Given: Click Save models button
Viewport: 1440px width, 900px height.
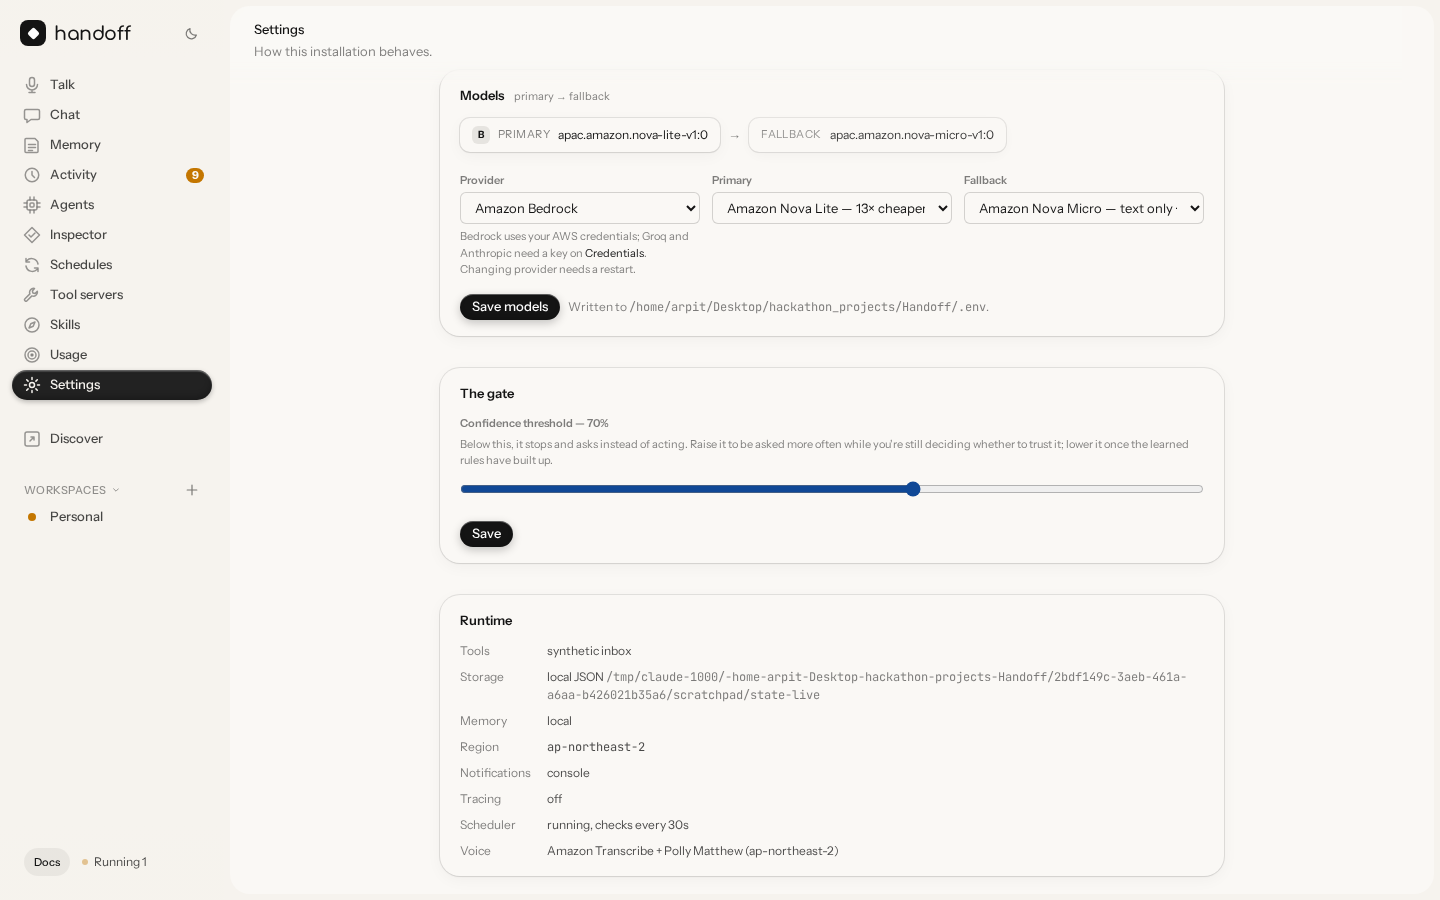Looking at the screenshot, I should click(x=510, y=307).
